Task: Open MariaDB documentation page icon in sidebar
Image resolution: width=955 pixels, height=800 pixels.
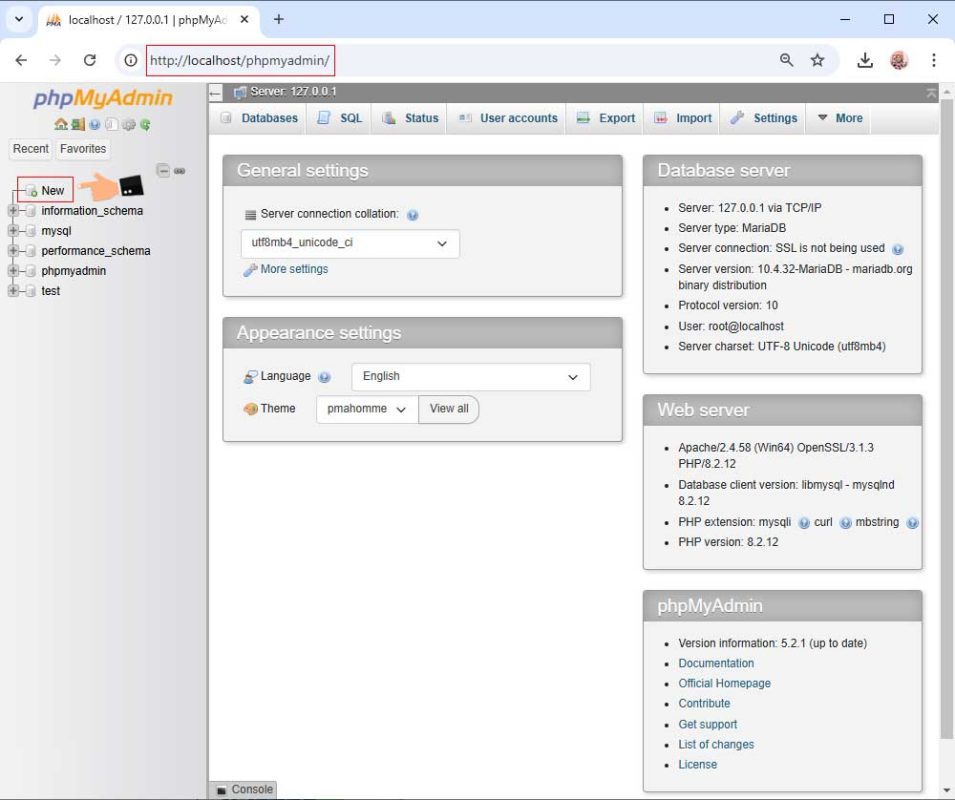Action: 111,125
